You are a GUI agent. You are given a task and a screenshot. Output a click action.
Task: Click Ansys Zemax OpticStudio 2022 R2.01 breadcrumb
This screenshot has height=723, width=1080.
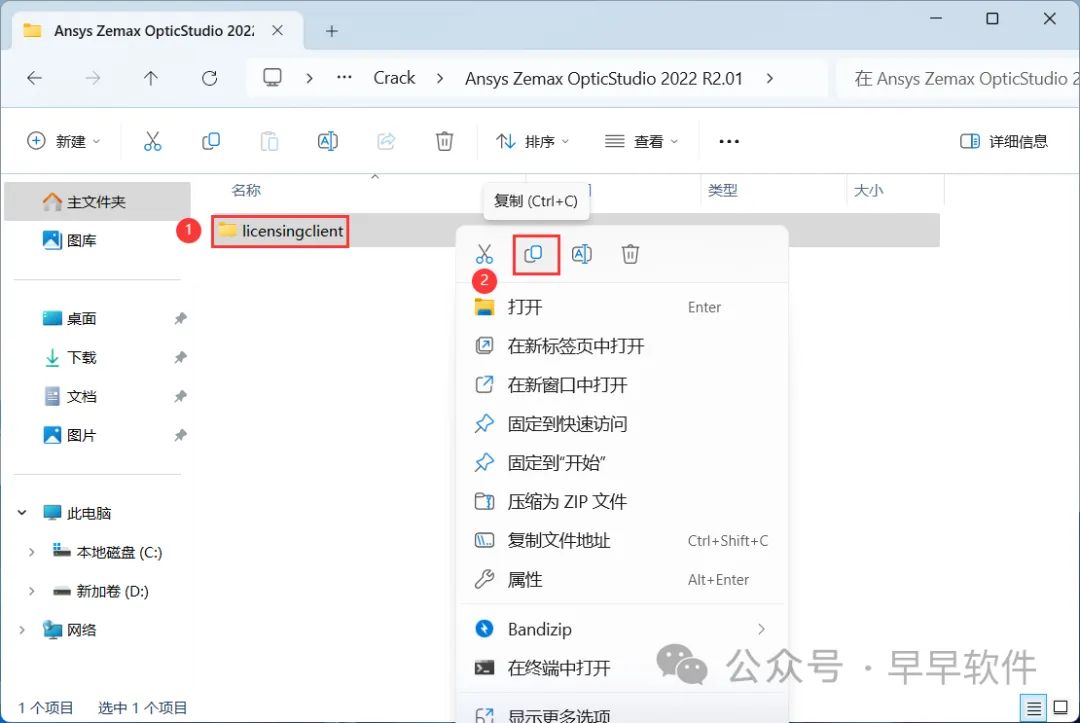point(603,78)
